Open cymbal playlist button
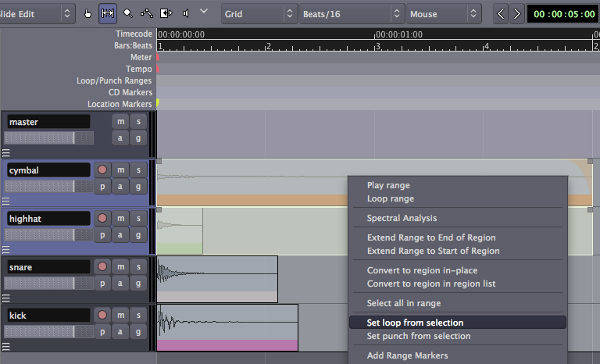 point(102,186)
